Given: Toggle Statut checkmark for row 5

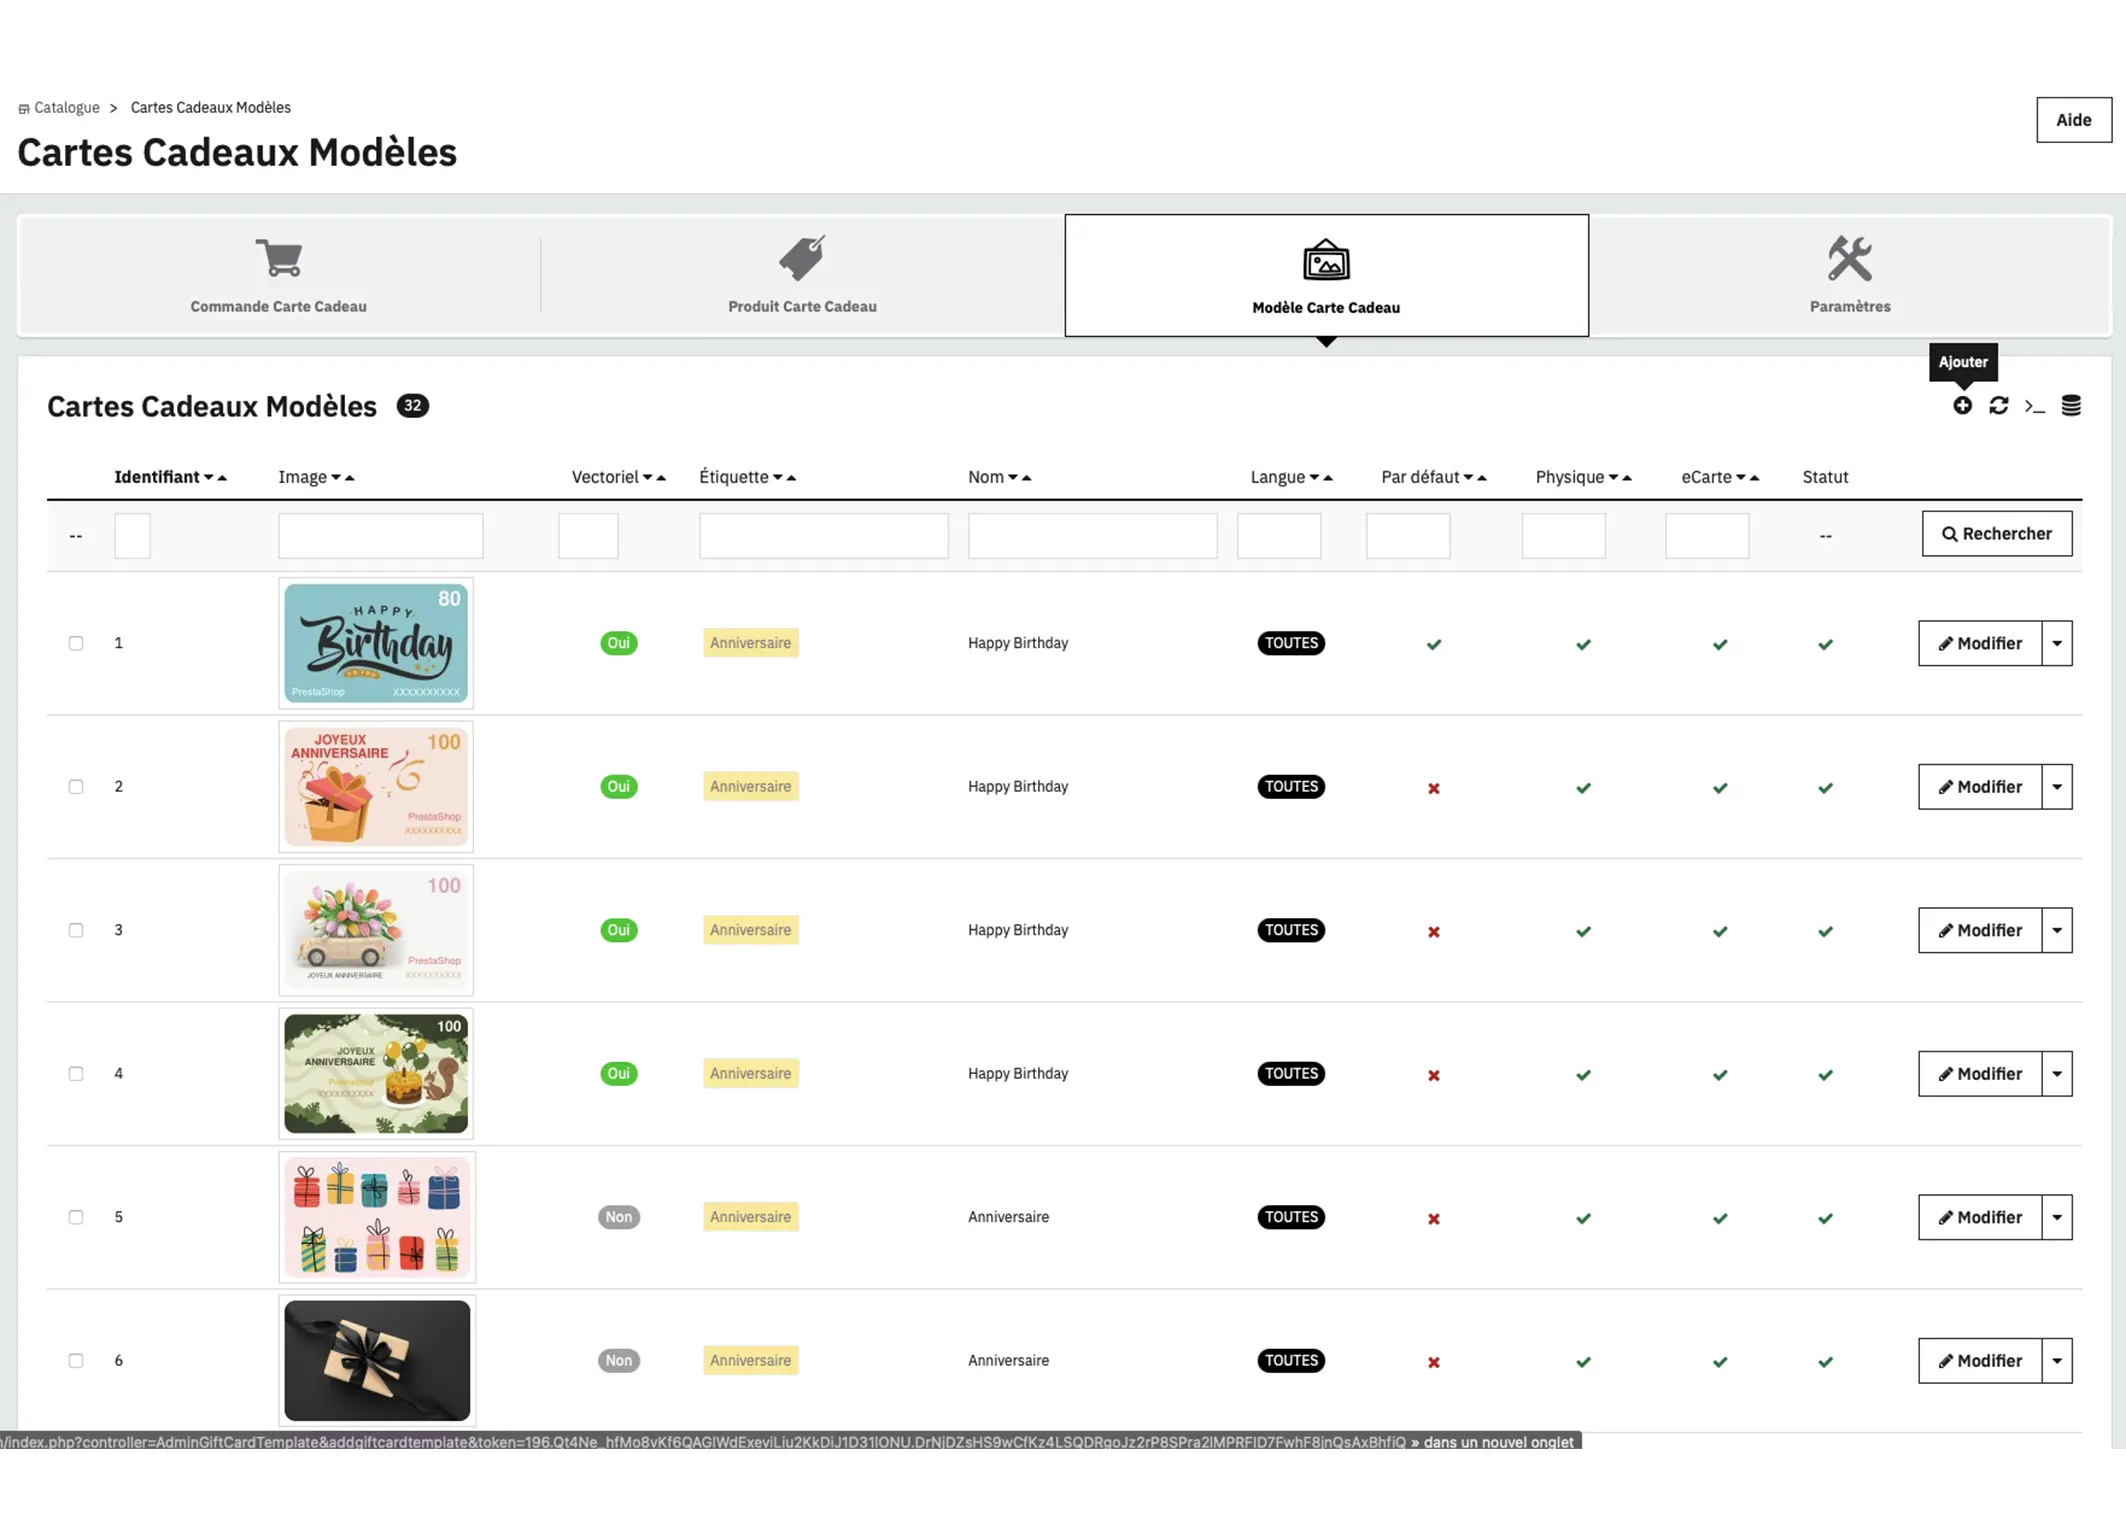Looking at the screenshot, I should [1824, 1218].
